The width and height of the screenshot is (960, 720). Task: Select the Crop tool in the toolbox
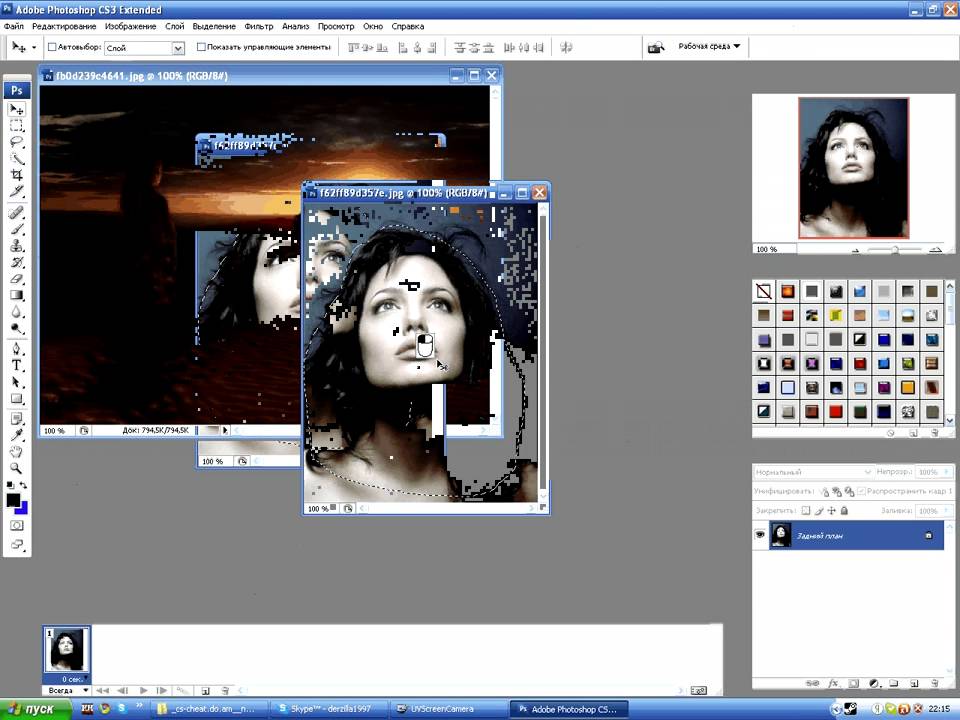pyautogui.click(x=17, y=175)
